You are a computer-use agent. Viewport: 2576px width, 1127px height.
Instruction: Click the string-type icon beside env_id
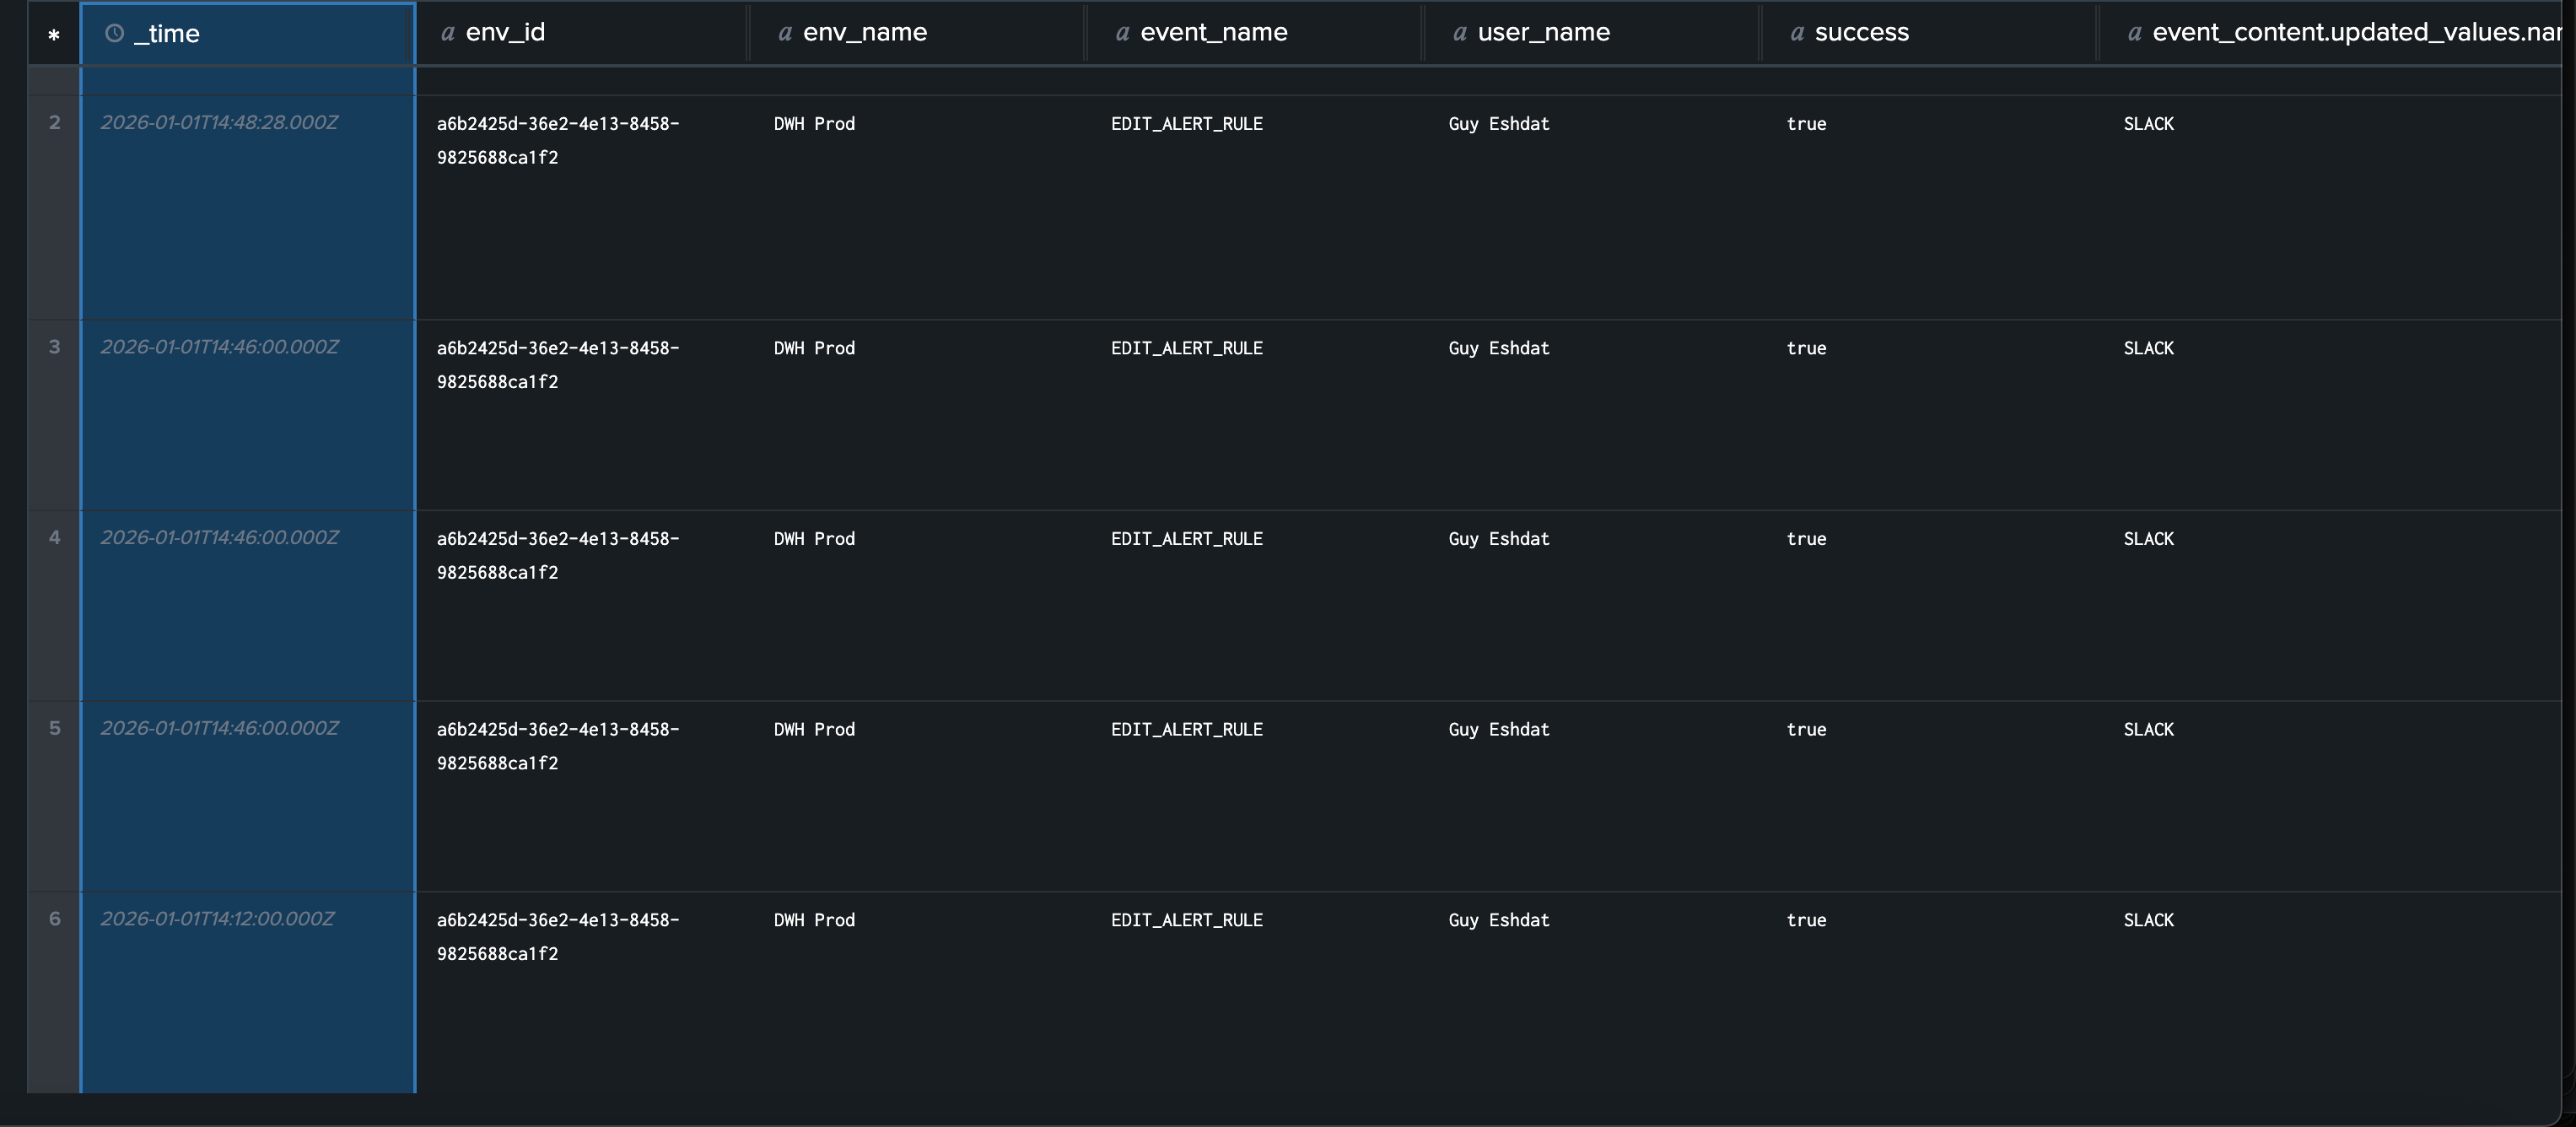click(448, 33)
